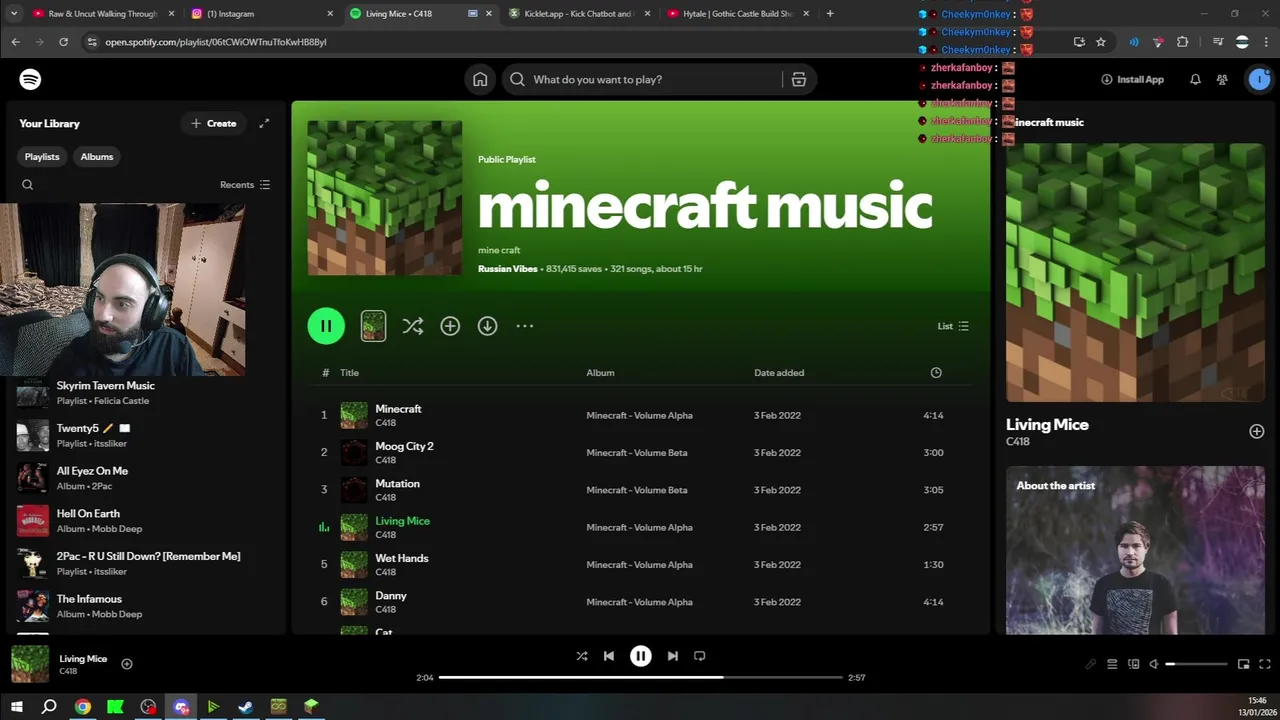Switch to Hytale Gothic Castle Build tab
This screenshot has width=1280, height=720.
point(738,14)
